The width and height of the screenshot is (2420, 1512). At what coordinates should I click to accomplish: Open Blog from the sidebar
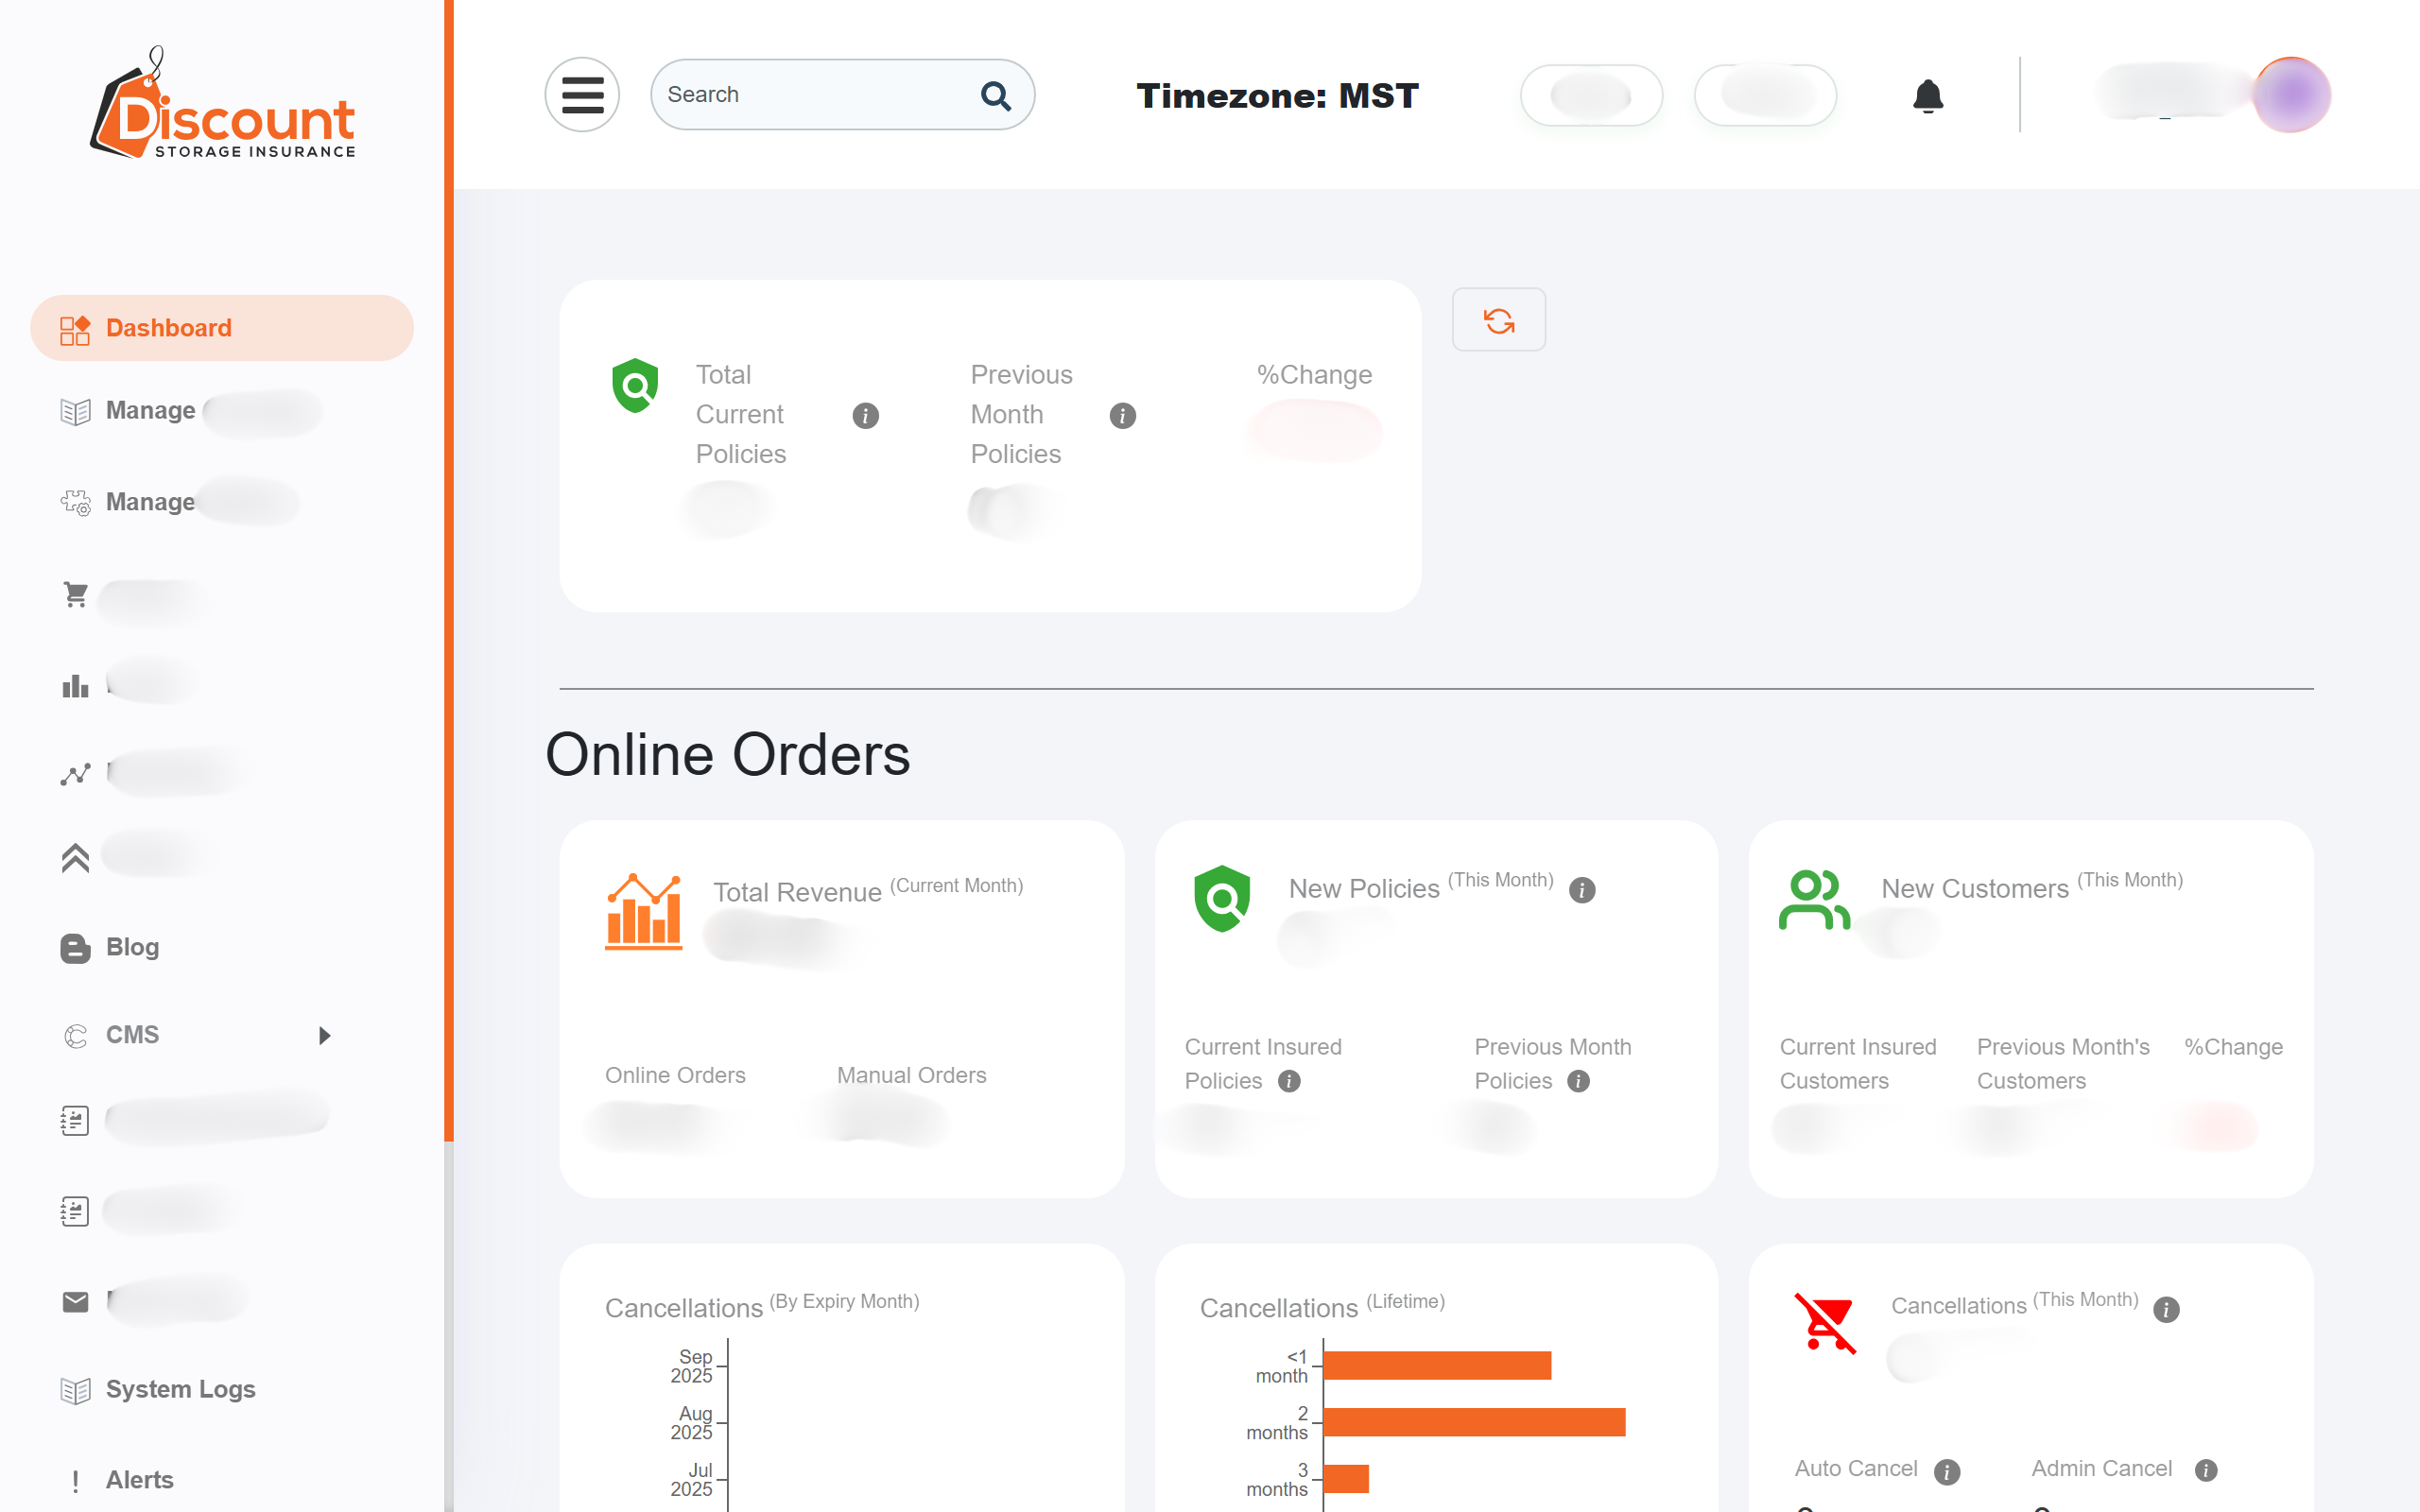click(132, 947)
